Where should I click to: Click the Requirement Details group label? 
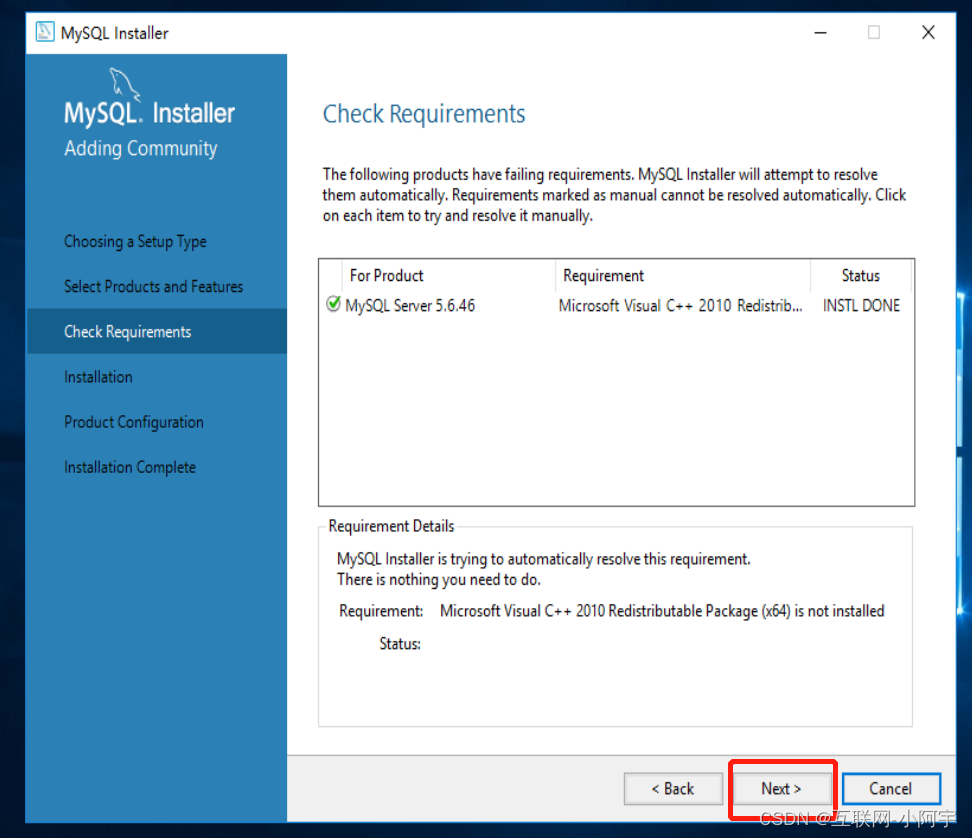click(391, 526)
